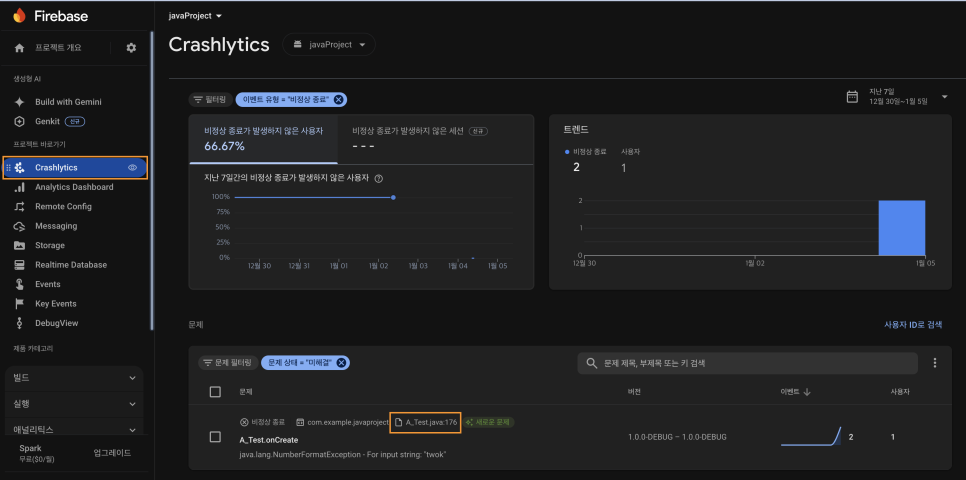The width and height of the screenshot is (966, 480).
Task: Click the 사용자 ID로 검색 link
Action: click(x=913, y=325)
